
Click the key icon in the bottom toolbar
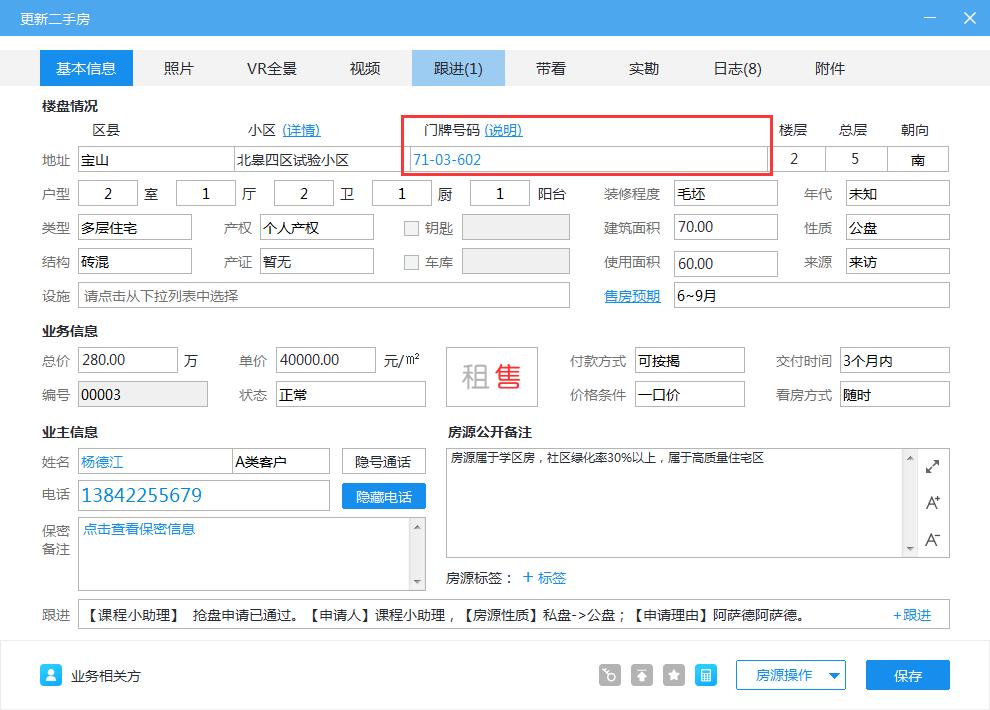pyautogui.click(x=609, y=675)
